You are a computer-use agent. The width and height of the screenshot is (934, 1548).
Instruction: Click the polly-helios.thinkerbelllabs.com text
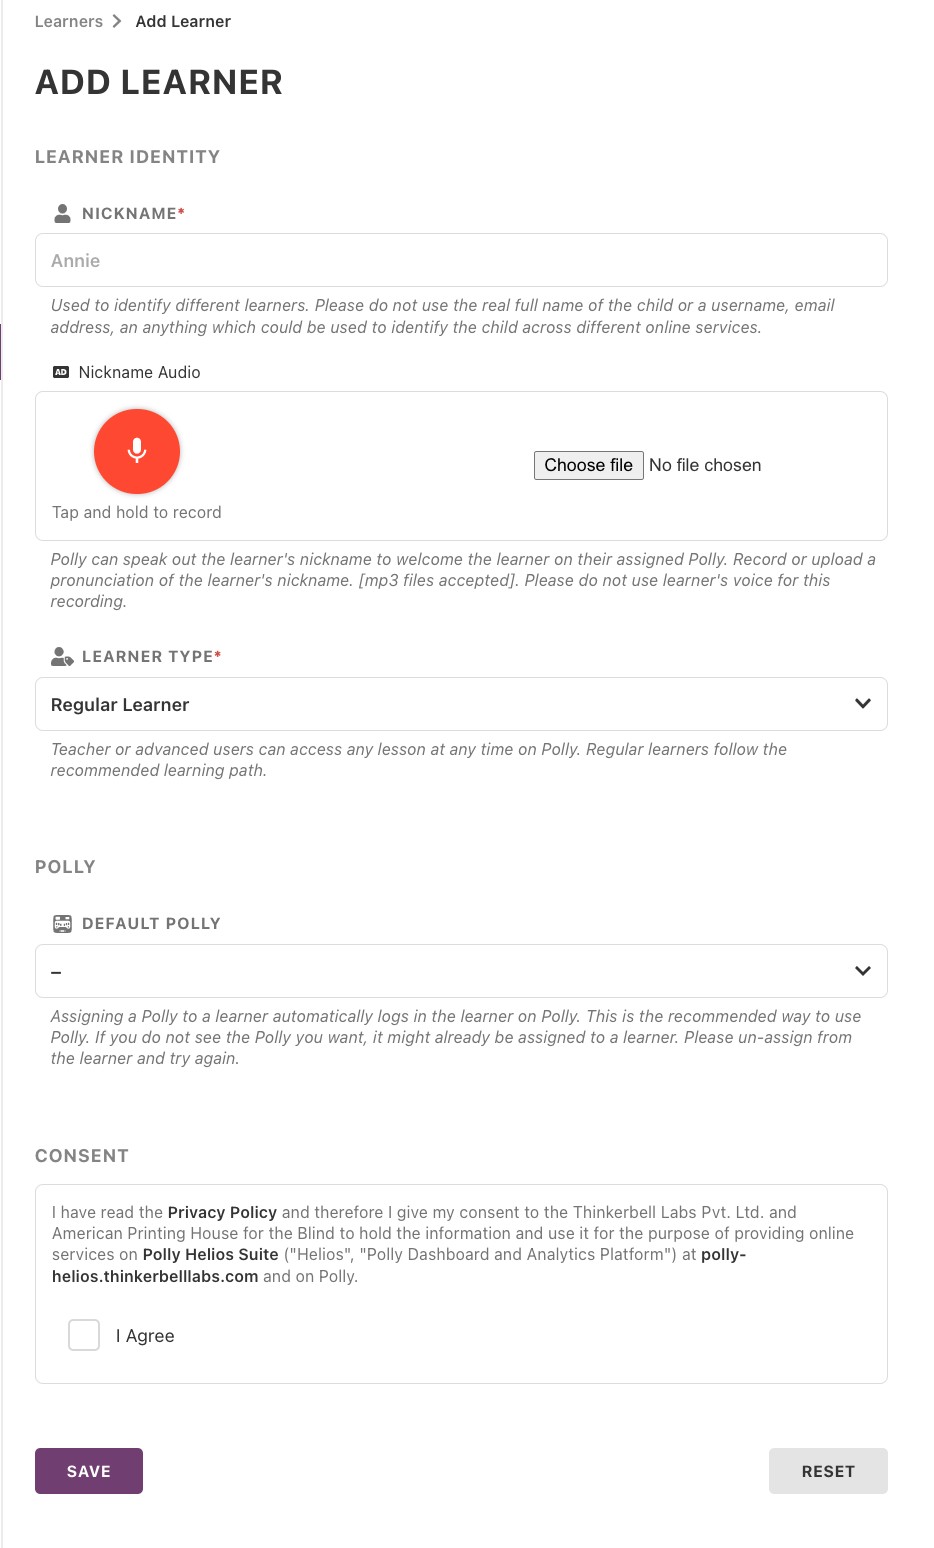click(155, 1276)
